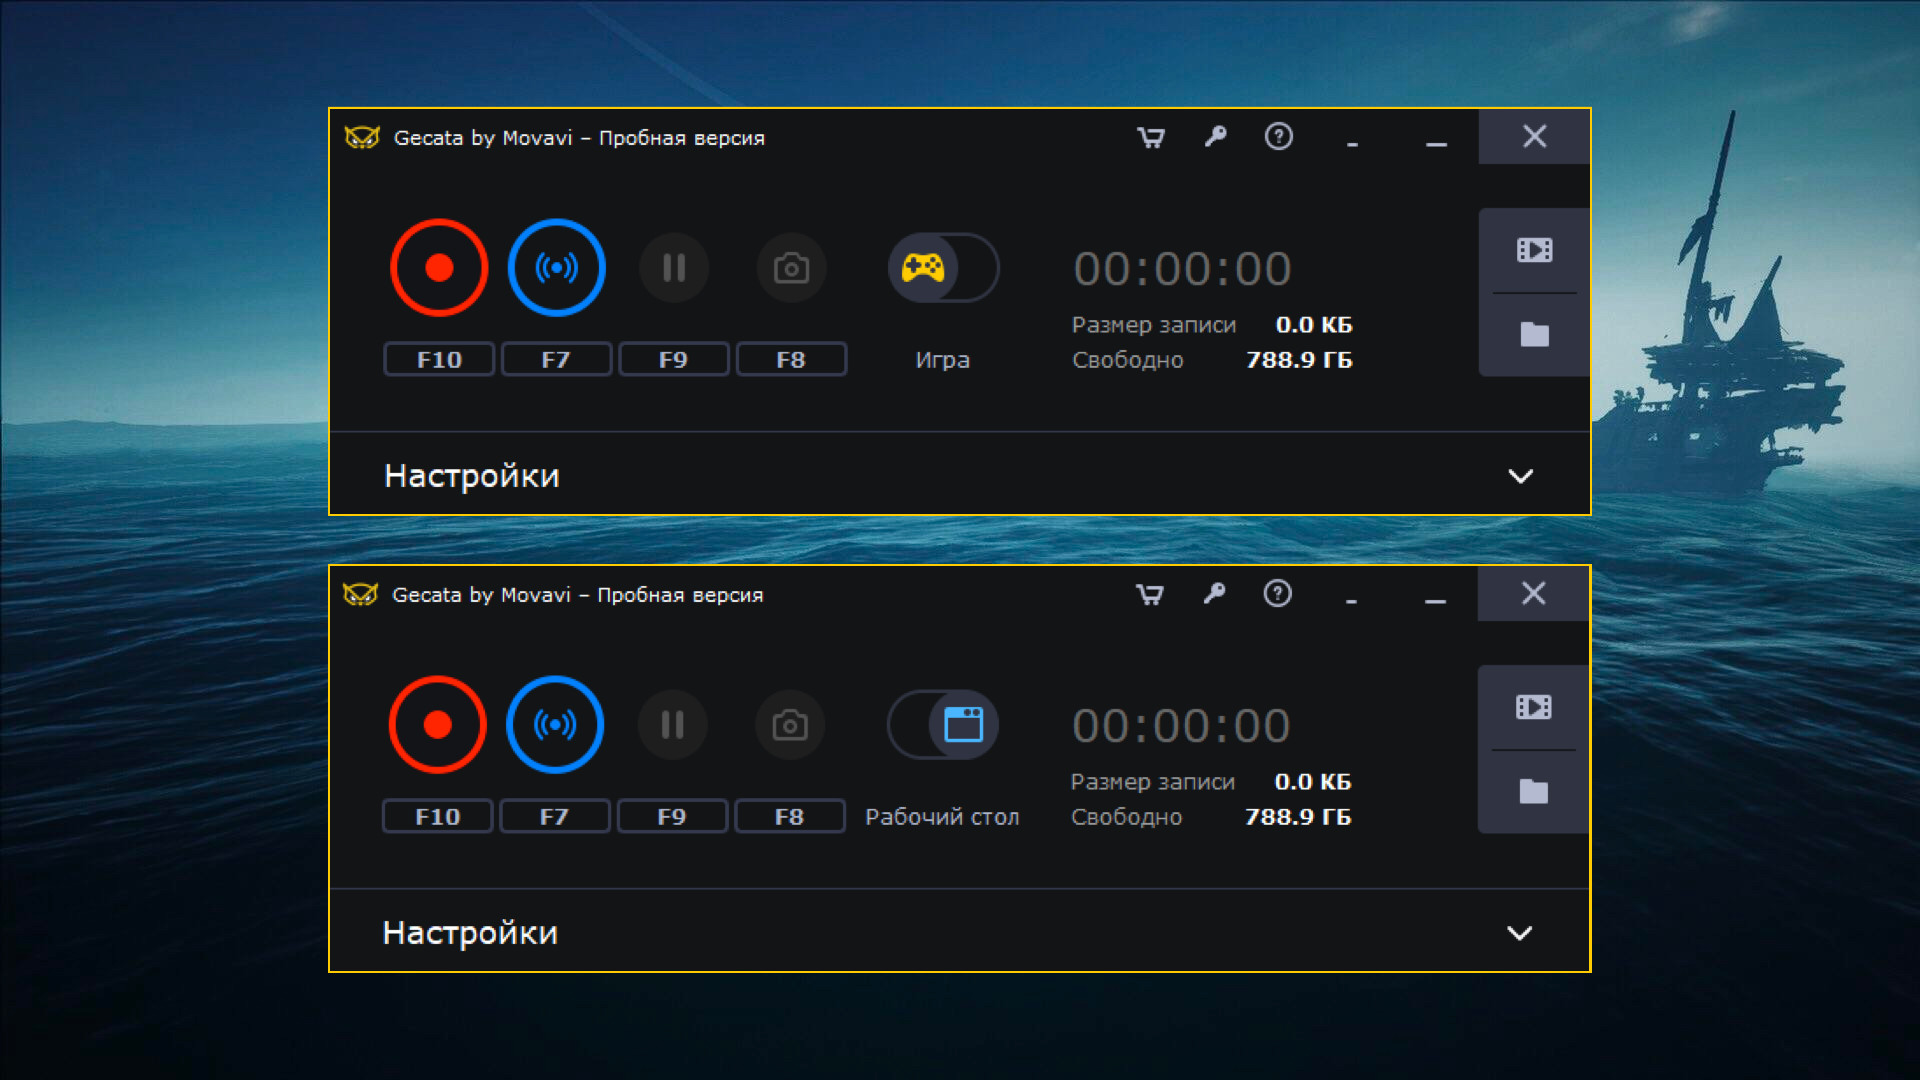Expand Настройки chevron in upper window
Viewport: 1920px width, 1080px height.
point(1520,476)
